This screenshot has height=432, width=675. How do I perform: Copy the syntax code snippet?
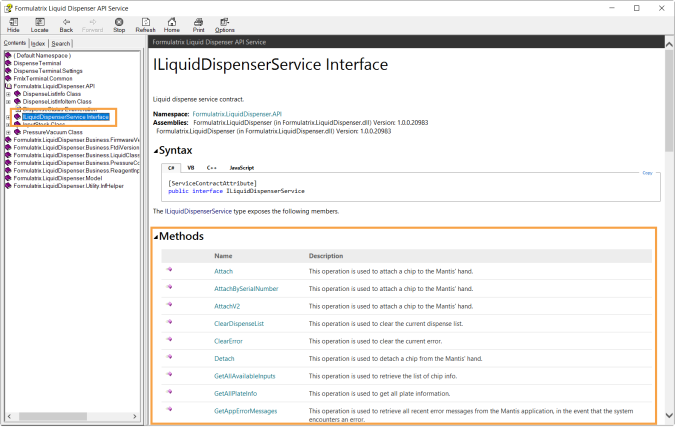[x=647, y=173]
